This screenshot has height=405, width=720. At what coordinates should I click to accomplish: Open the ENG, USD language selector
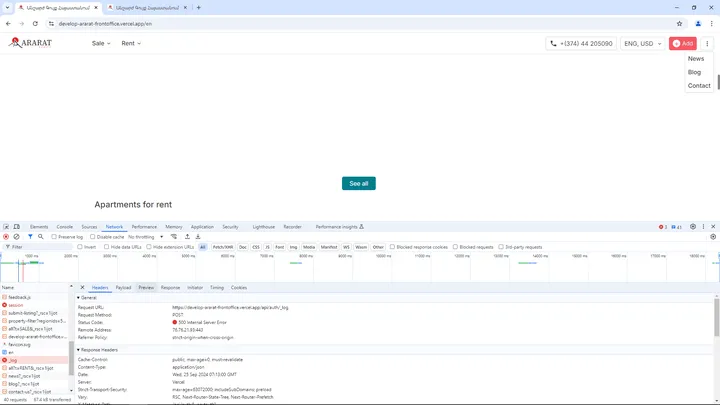click(x=640, y=44)
